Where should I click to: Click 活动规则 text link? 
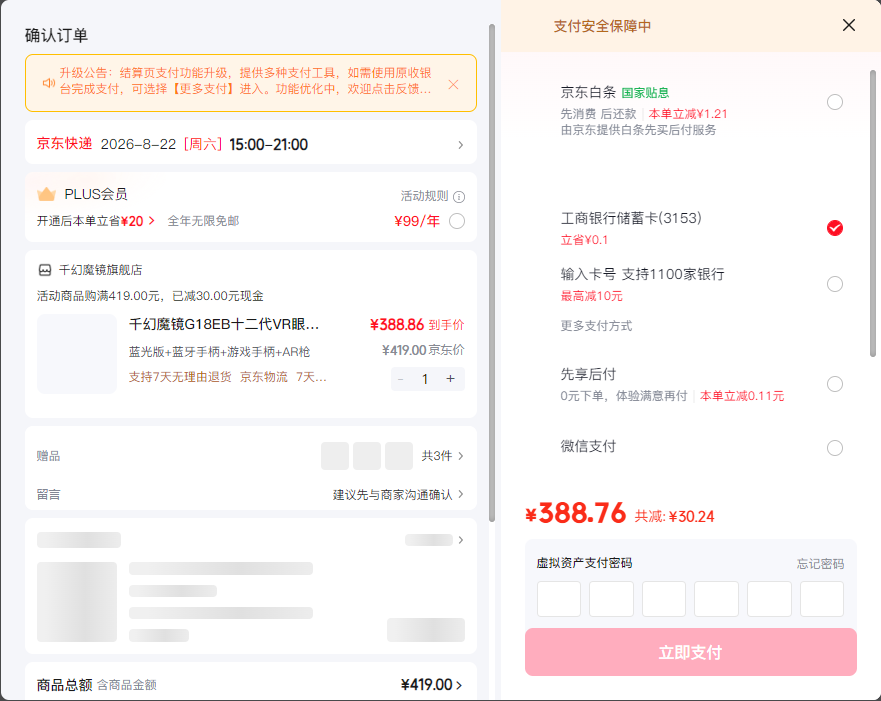(x=424, y=196)
